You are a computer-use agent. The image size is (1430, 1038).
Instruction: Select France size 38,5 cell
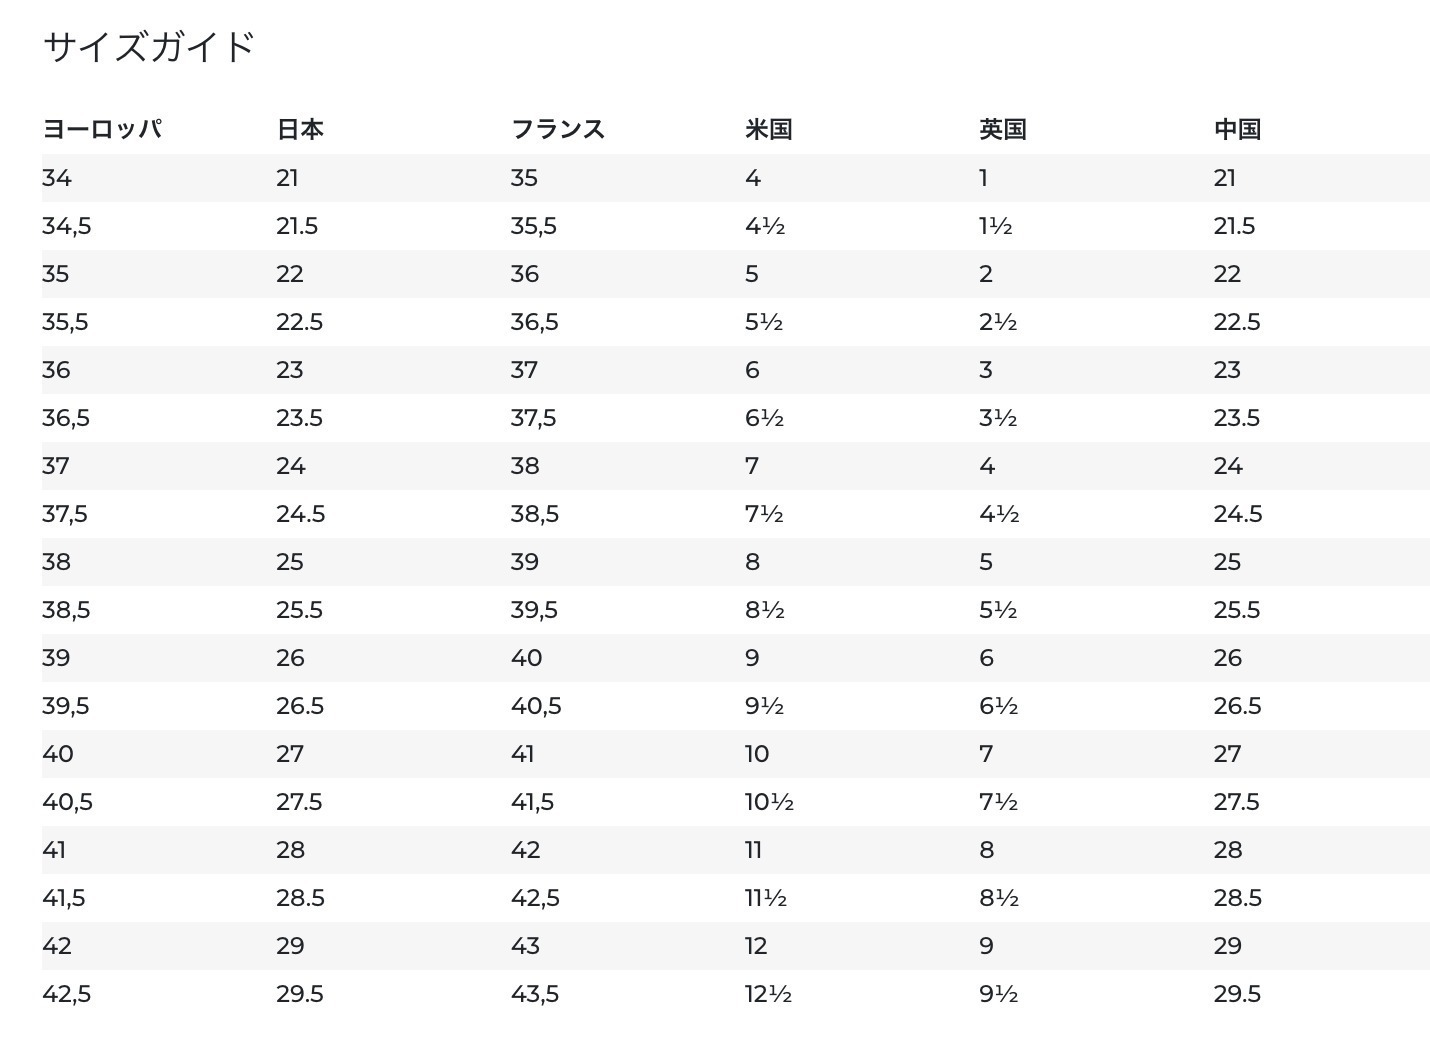tap(535, 514)
